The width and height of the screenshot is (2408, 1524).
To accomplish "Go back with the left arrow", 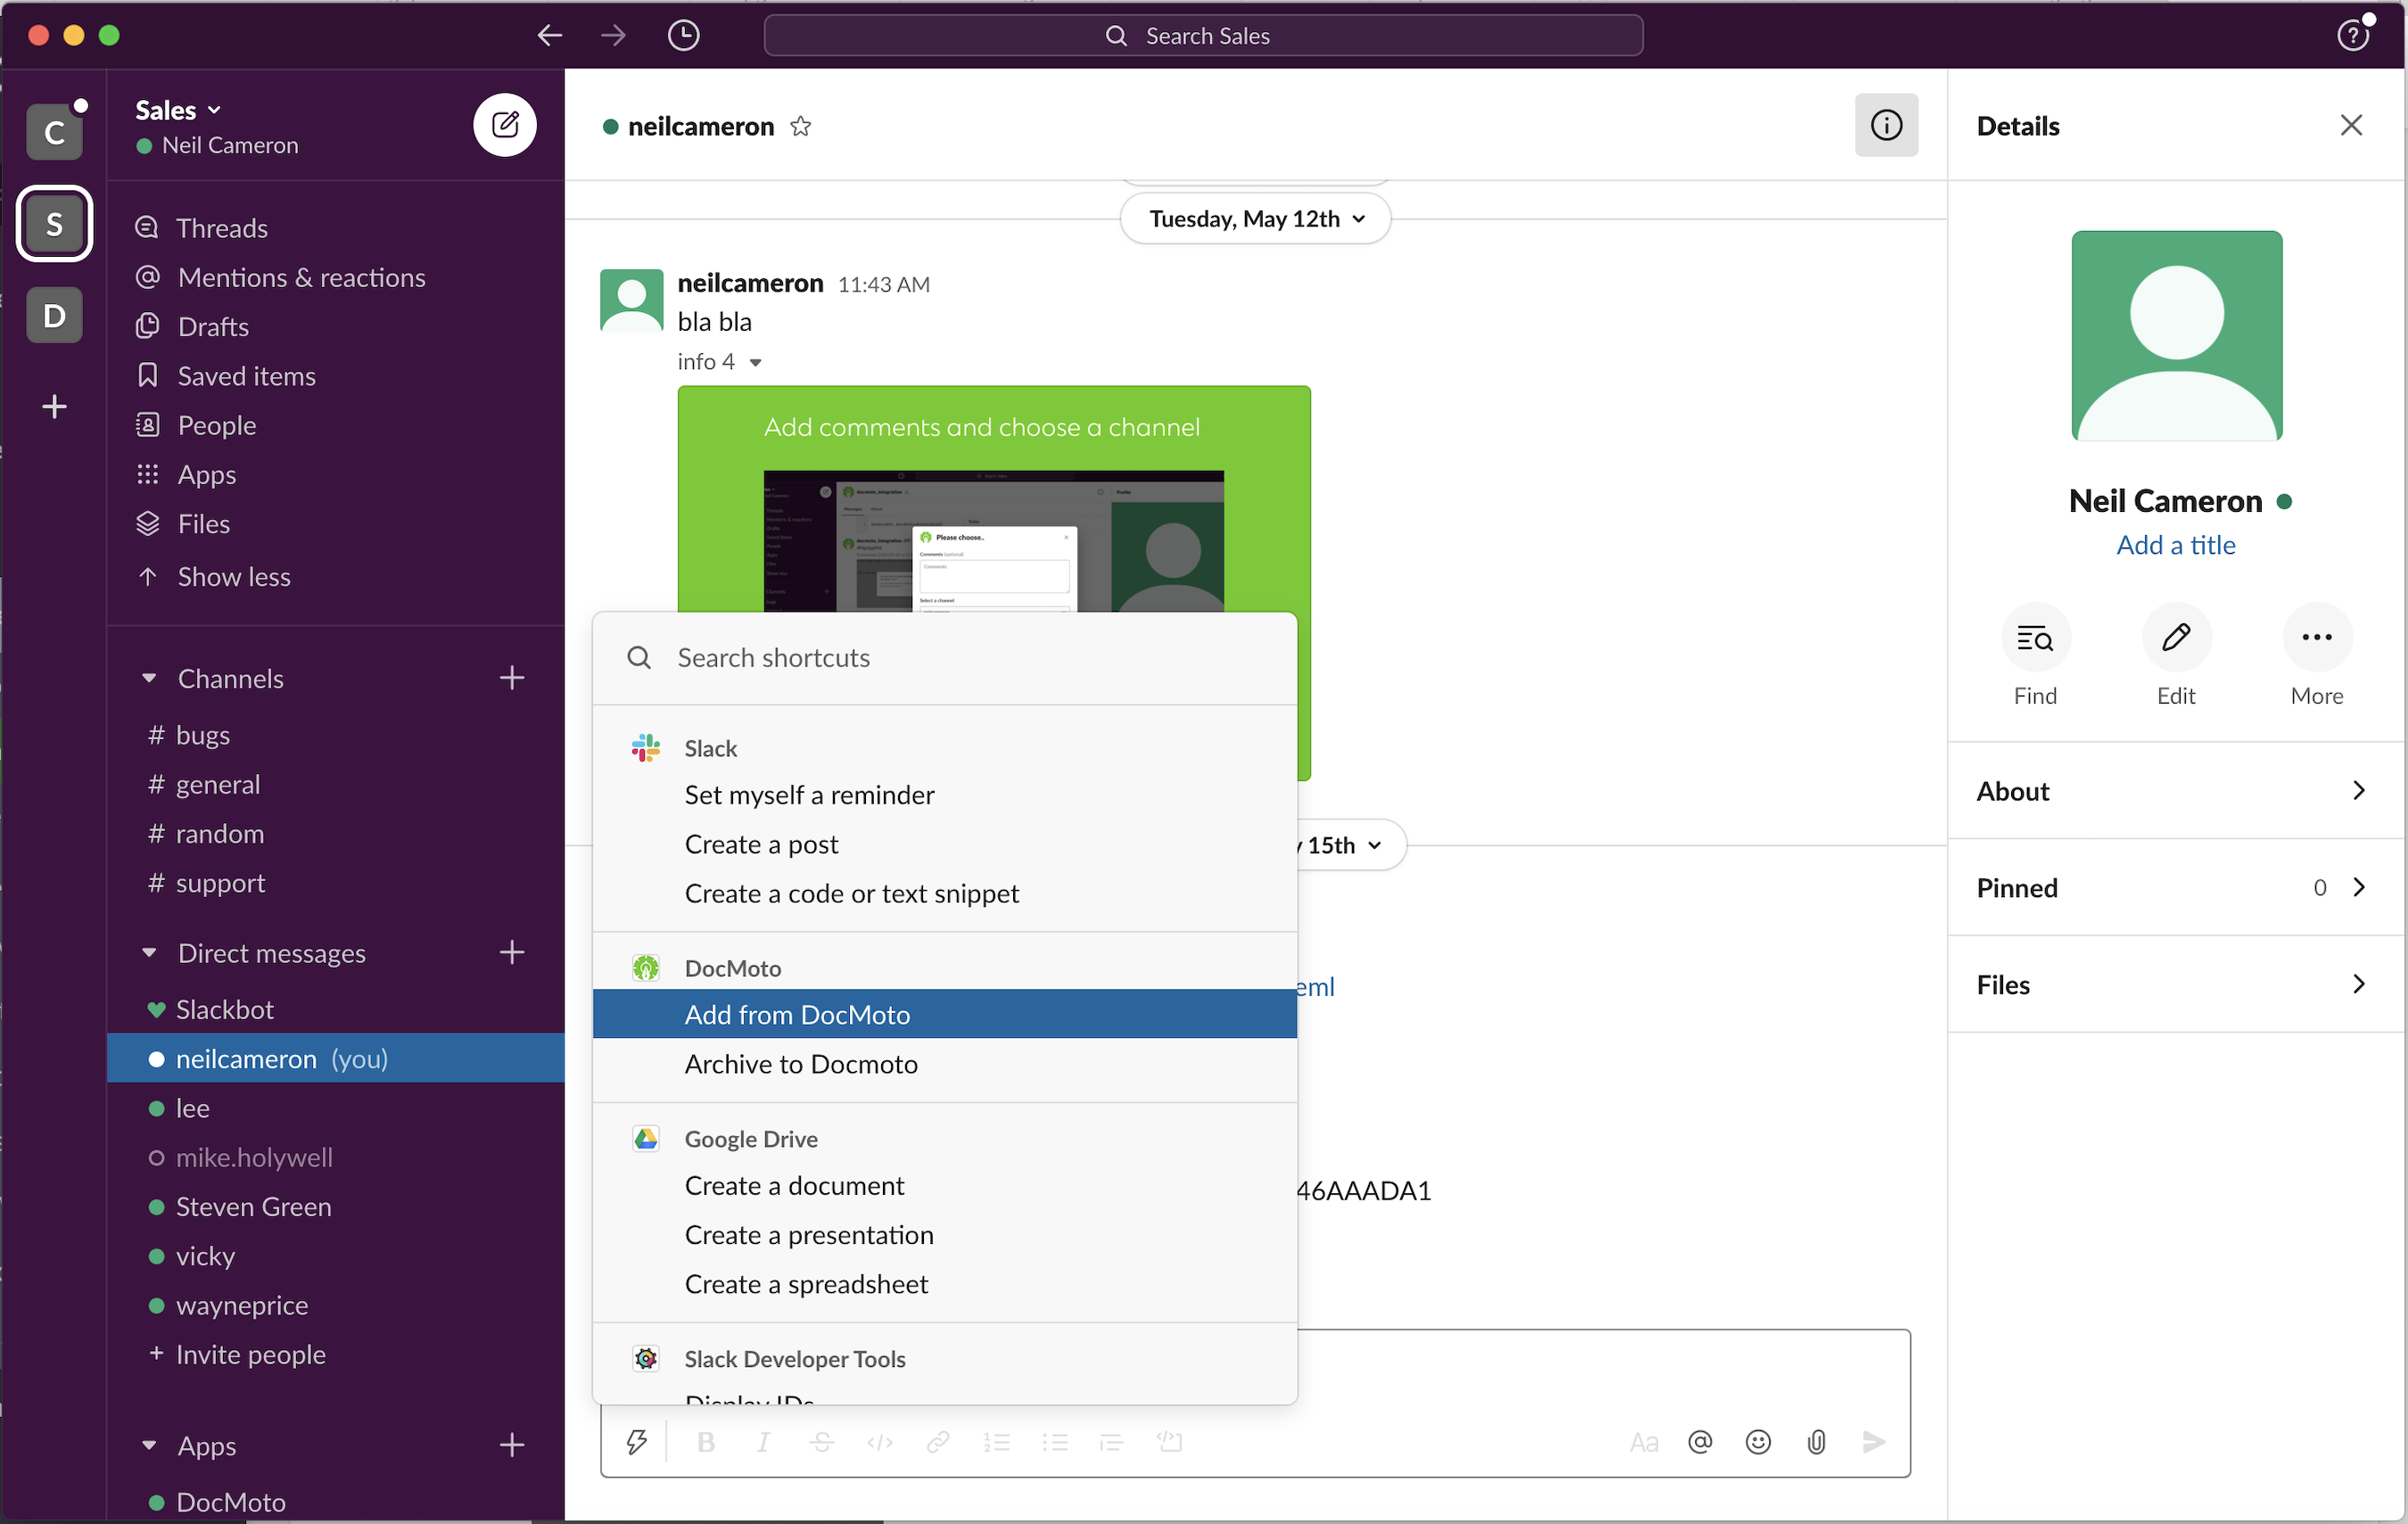I will [x=549, y=36].
